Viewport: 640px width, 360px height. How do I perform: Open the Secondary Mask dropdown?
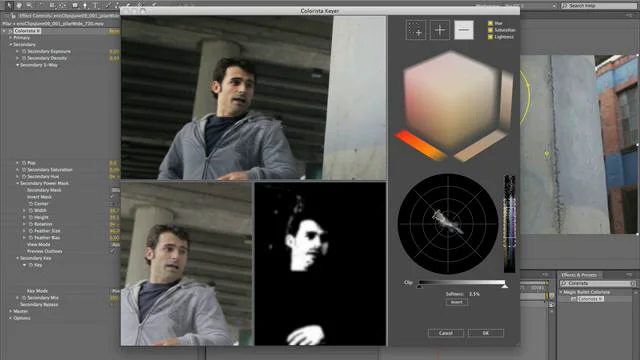pos(116,190)
